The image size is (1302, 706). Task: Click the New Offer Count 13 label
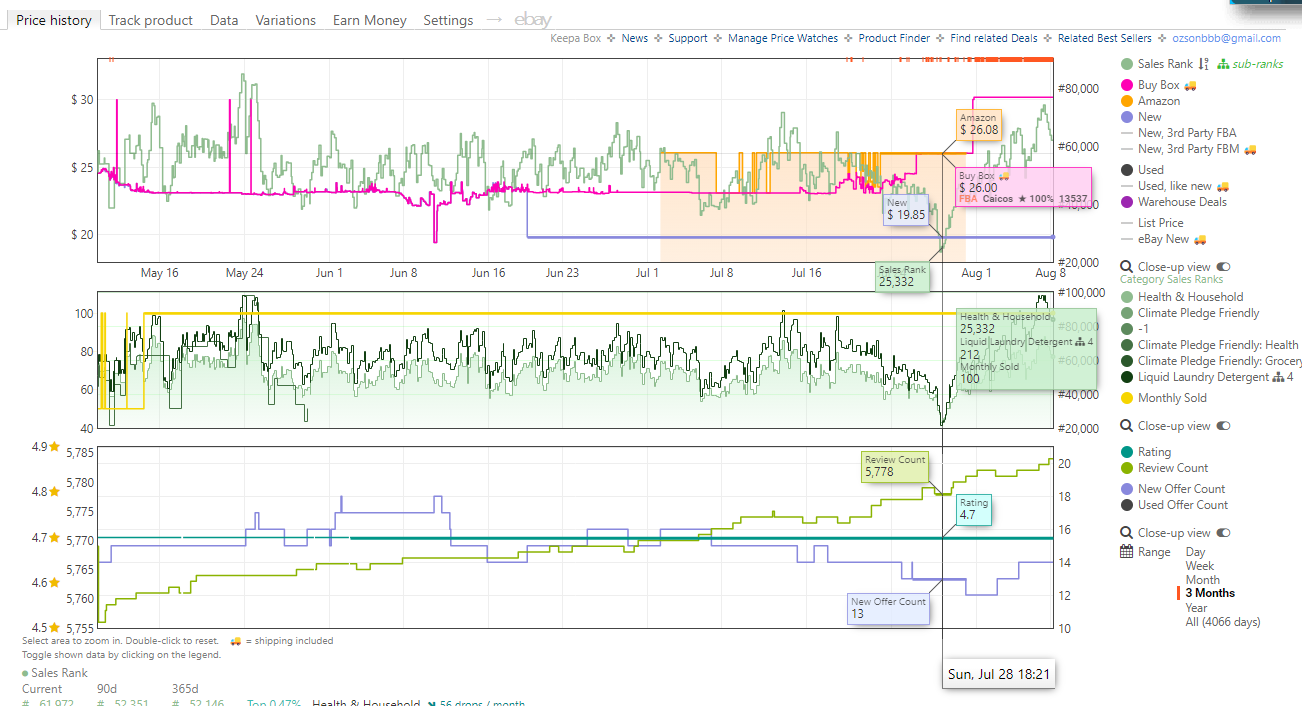(x=889, y=609)
